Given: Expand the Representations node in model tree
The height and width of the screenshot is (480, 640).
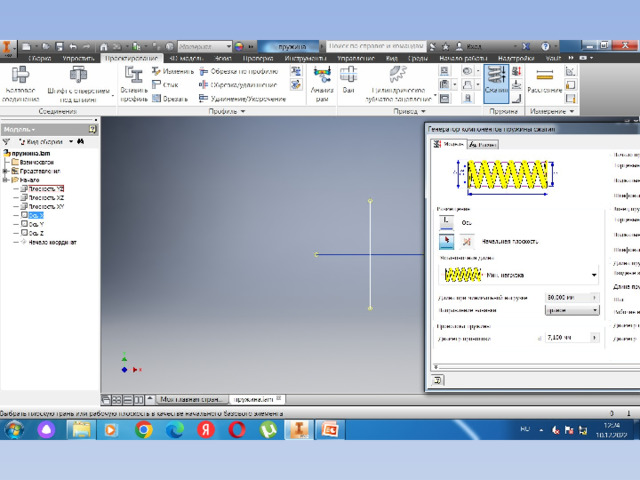Looking at the screenshot, I should click(x=6, y=170).
